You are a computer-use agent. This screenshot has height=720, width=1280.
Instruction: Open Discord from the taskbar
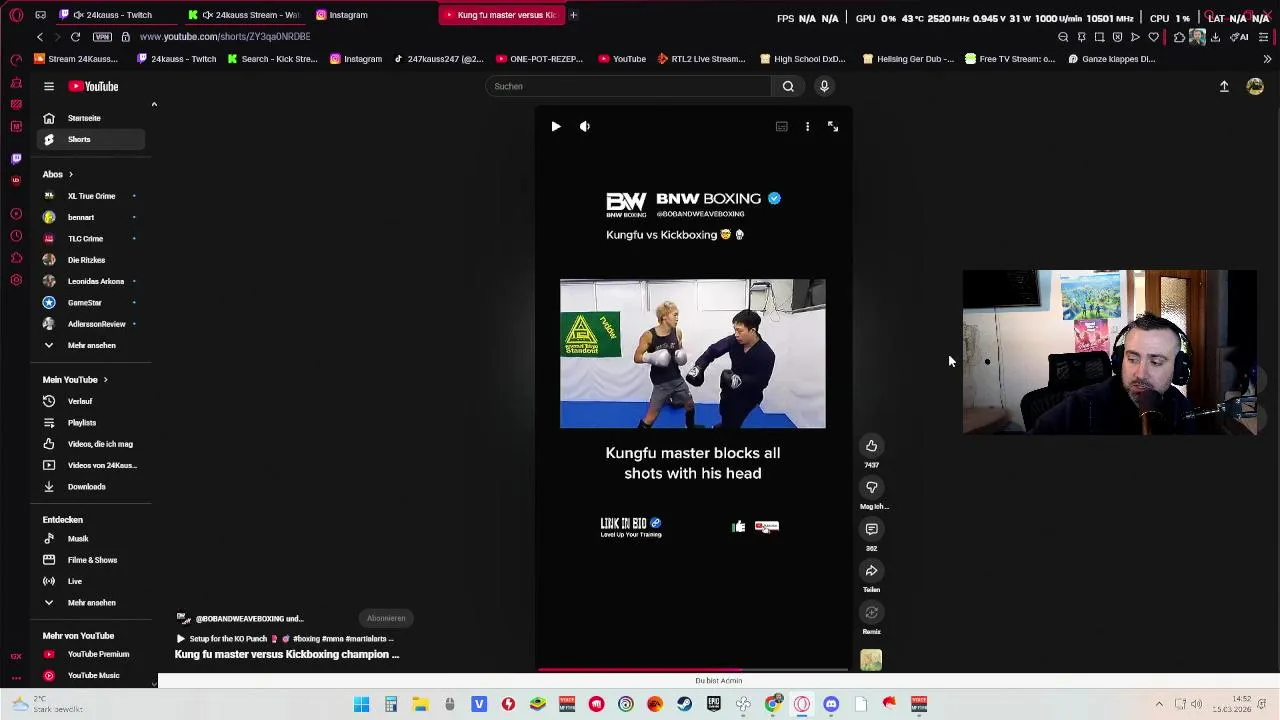(x=831, y=704)
